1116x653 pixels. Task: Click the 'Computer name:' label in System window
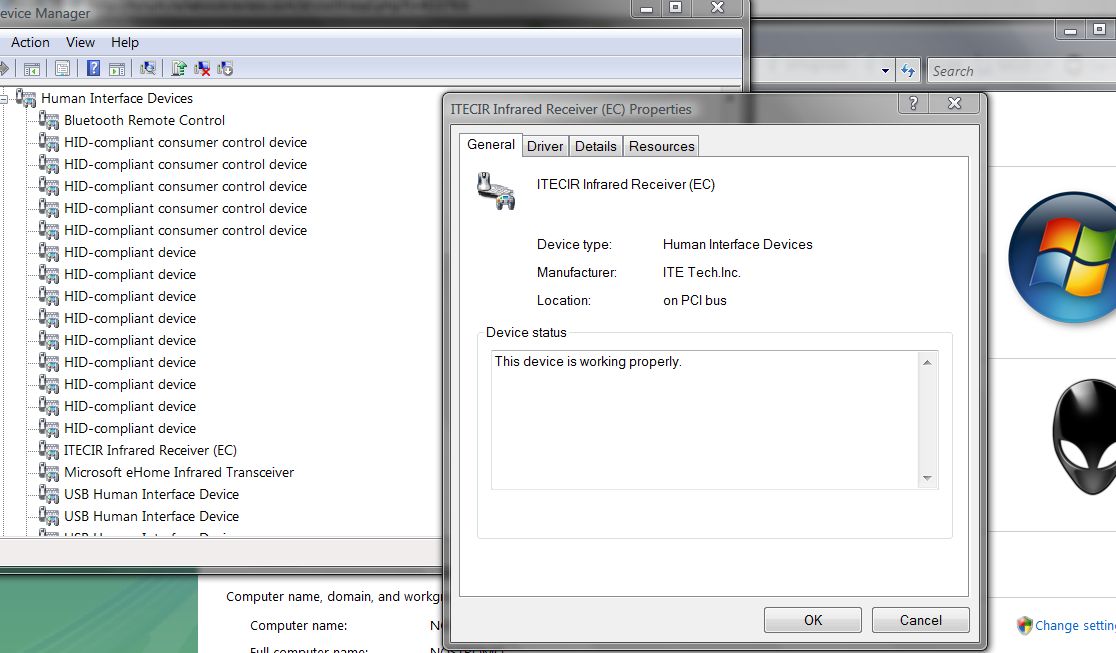pos(298,625)
